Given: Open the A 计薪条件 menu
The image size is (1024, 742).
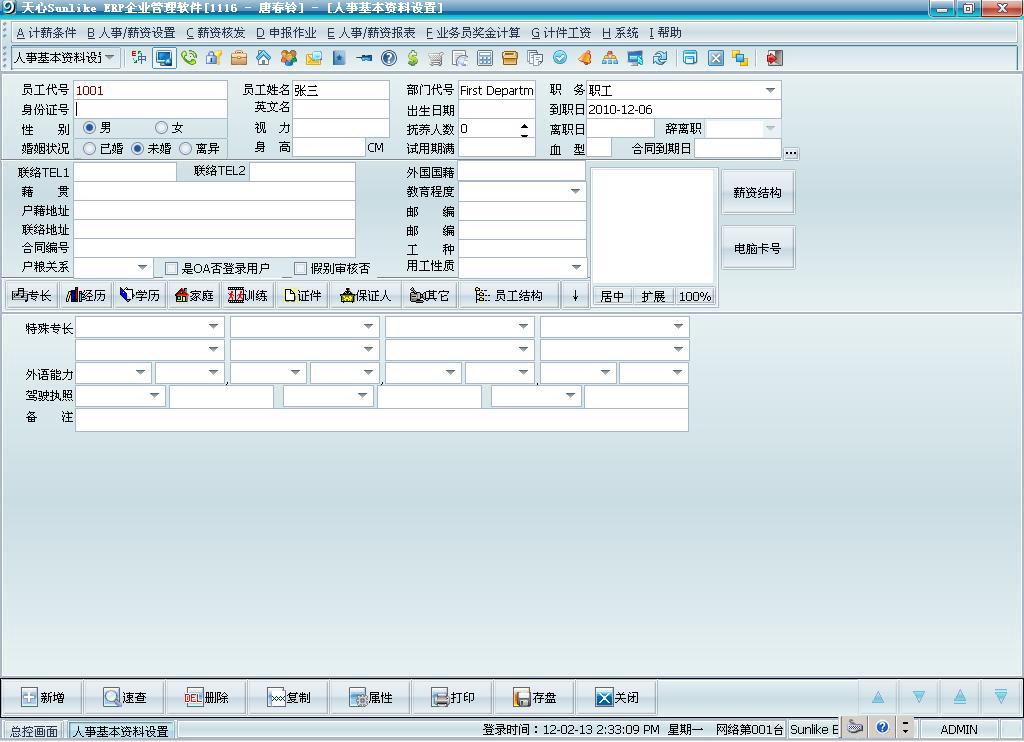Looking at the screenshot, I should coord(46,33).
